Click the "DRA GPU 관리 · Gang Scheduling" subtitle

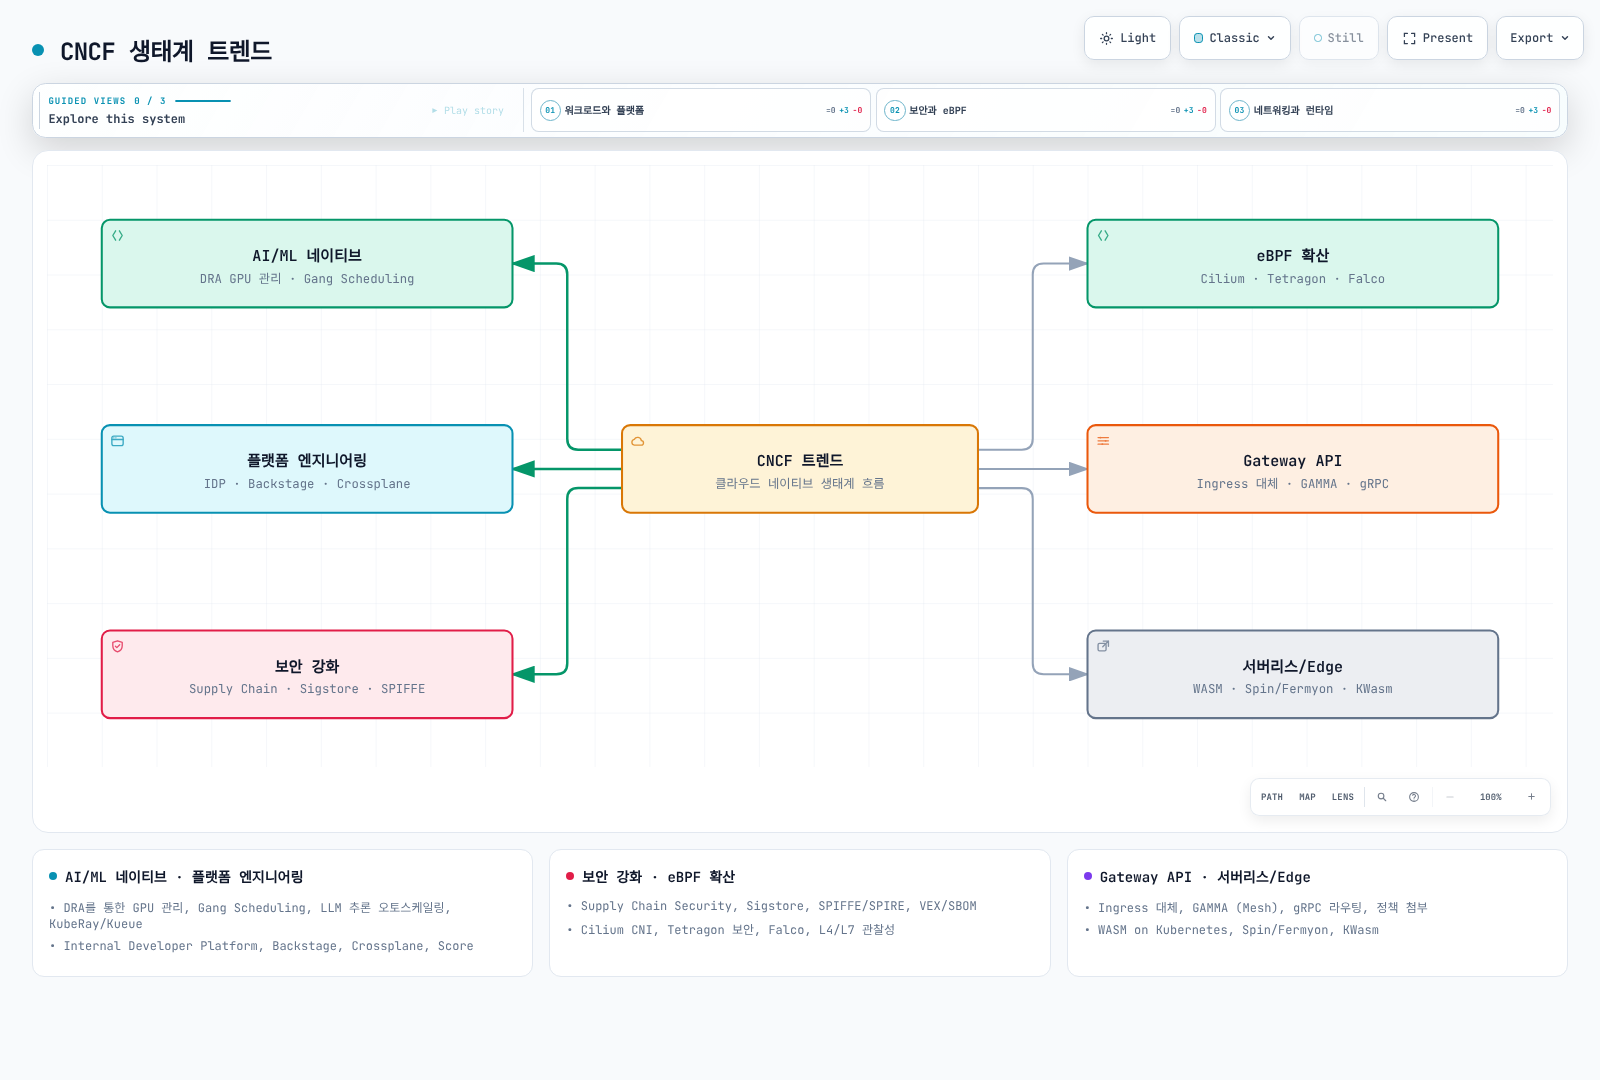307,279
